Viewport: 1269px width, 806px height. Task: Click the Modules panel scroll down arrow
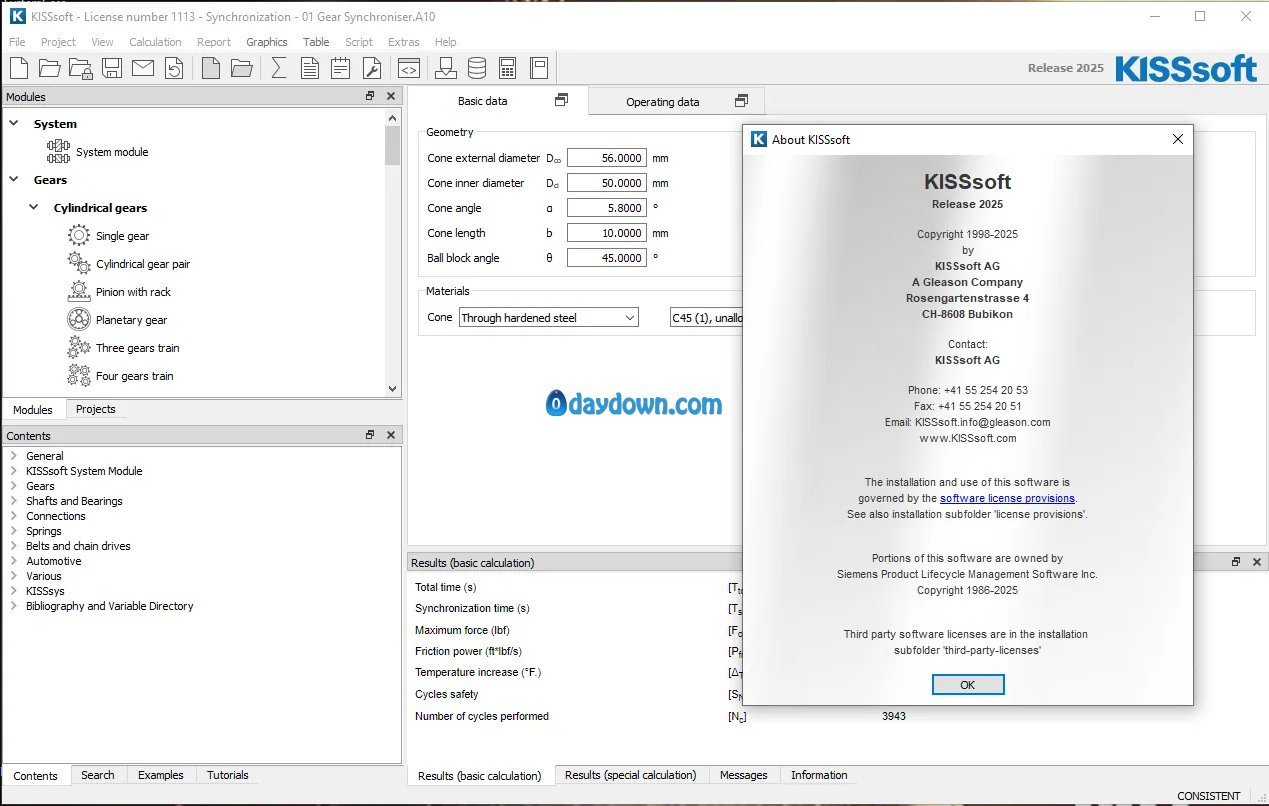[x=392, y=389]
